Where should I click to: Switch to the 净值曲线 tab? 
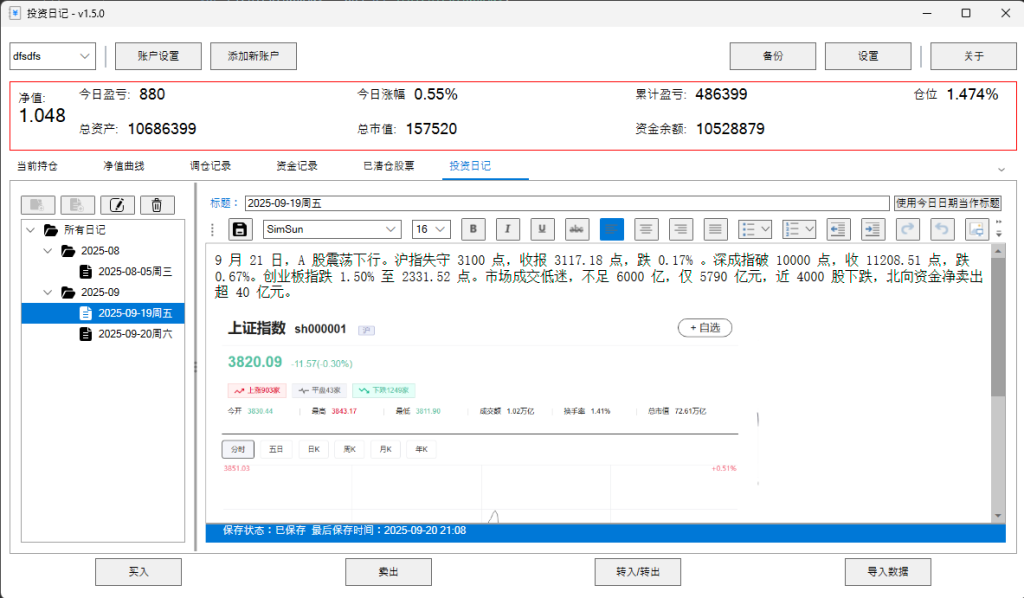click(x=123, y=166)
